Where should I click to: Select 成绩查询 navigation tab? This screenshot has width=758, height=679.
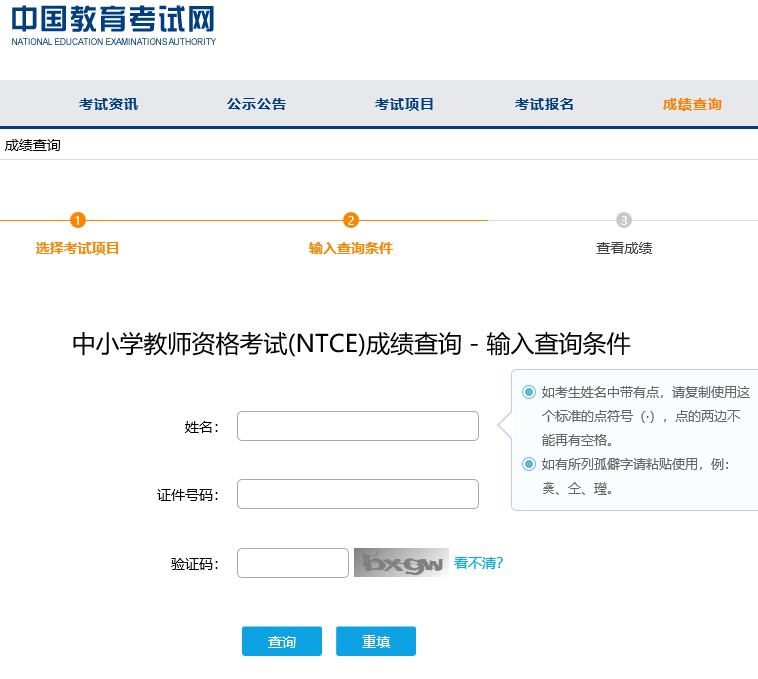tap(692, 104)
